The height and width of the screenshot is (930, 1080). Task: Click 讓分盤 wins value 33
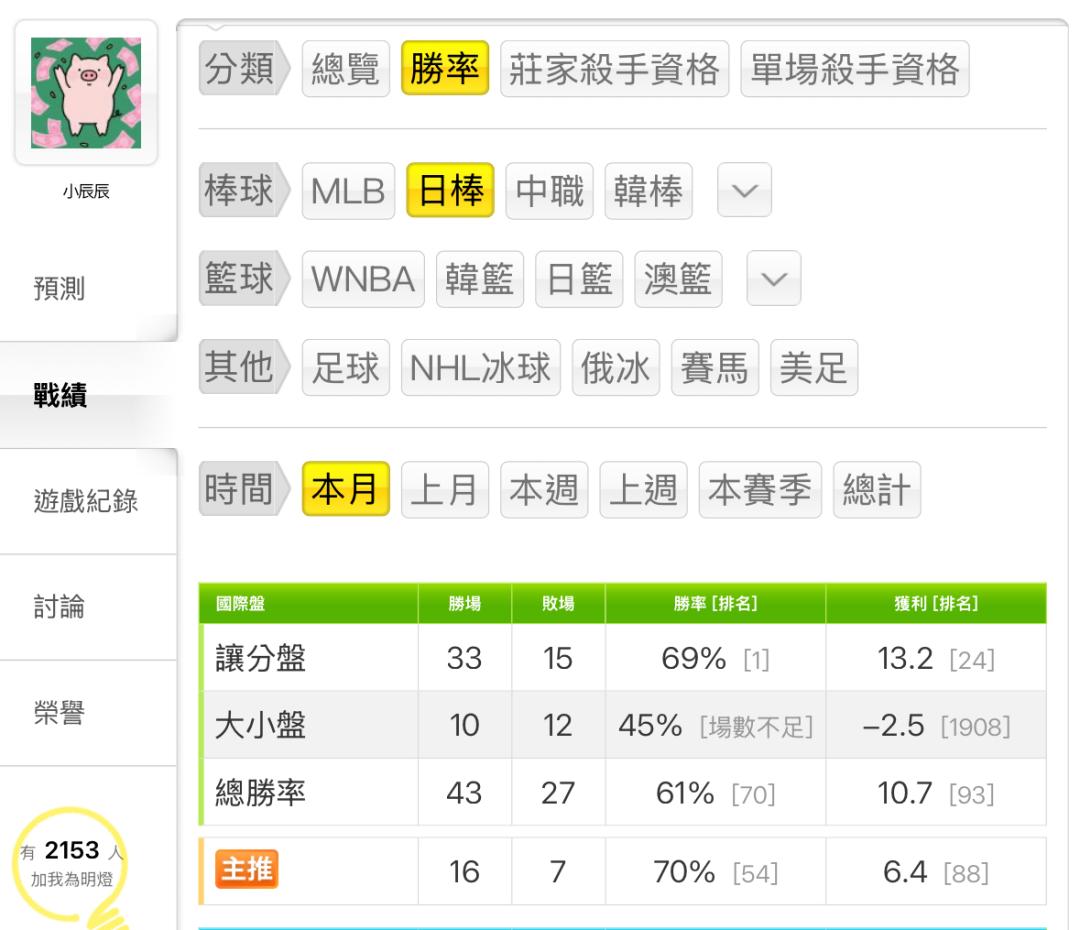pos(464,659)
